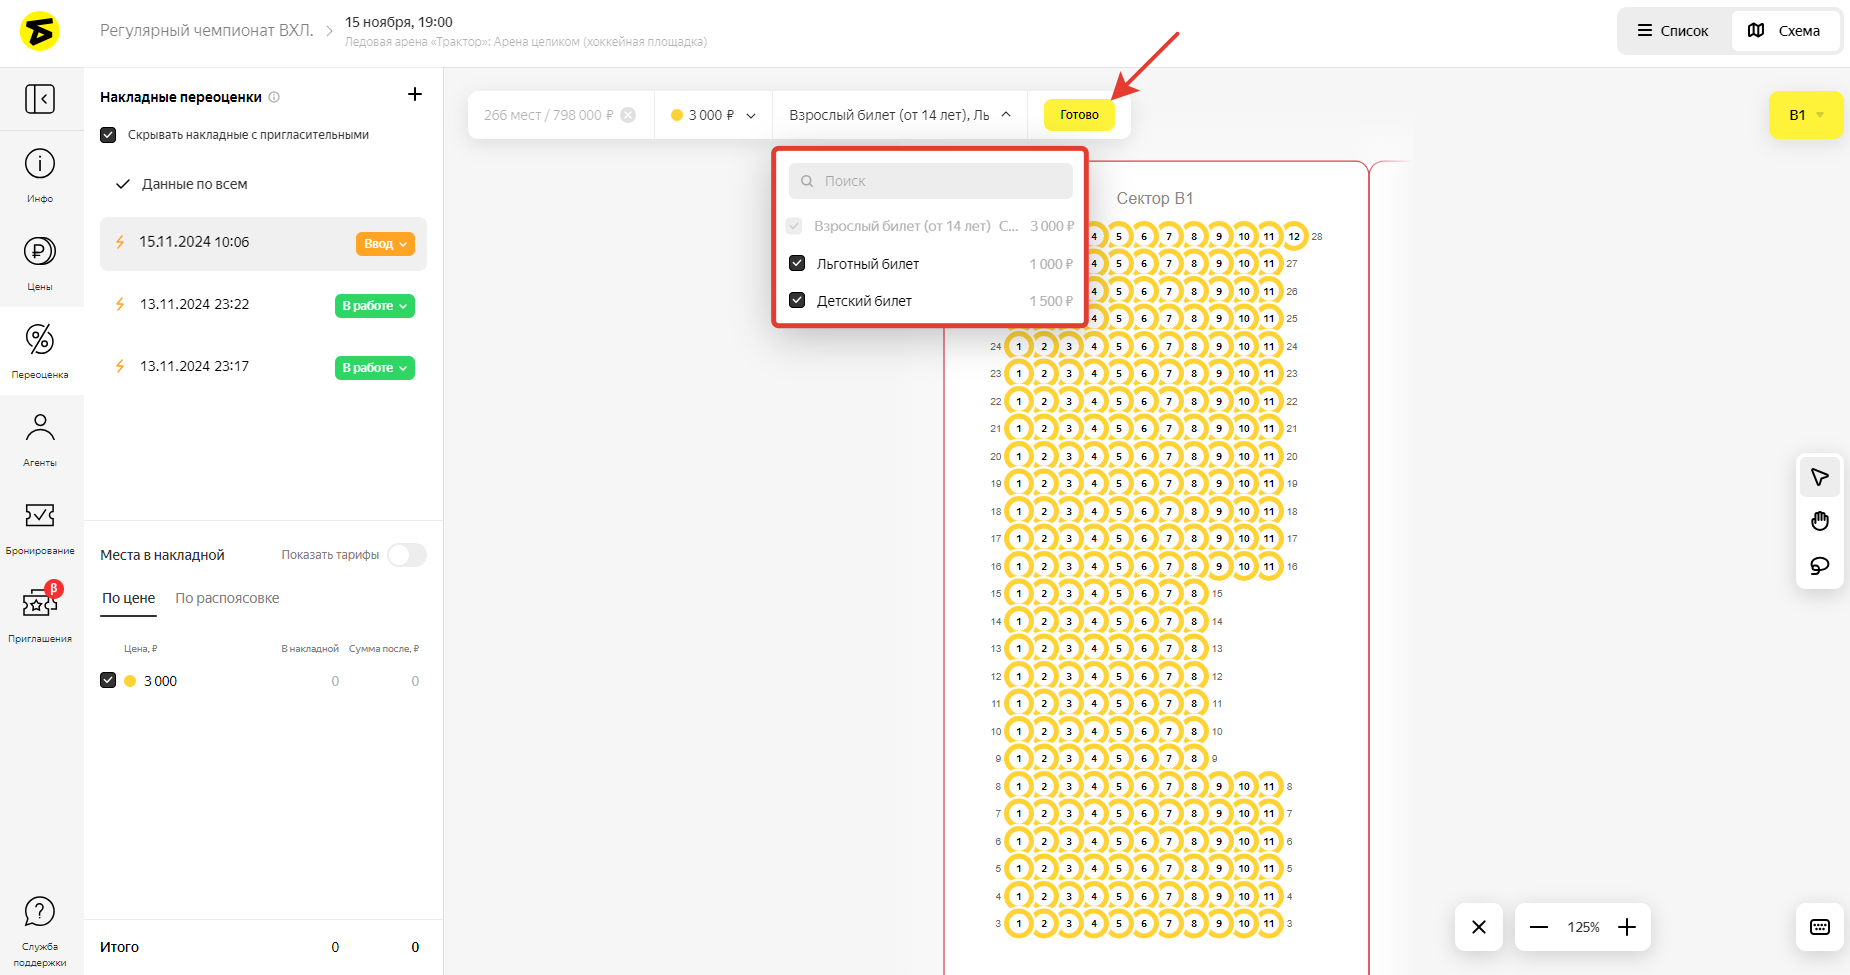Screen dimensions: 1850x975
Task: Uncheck the Льготный билет checkbox
Action: point(797,264)
